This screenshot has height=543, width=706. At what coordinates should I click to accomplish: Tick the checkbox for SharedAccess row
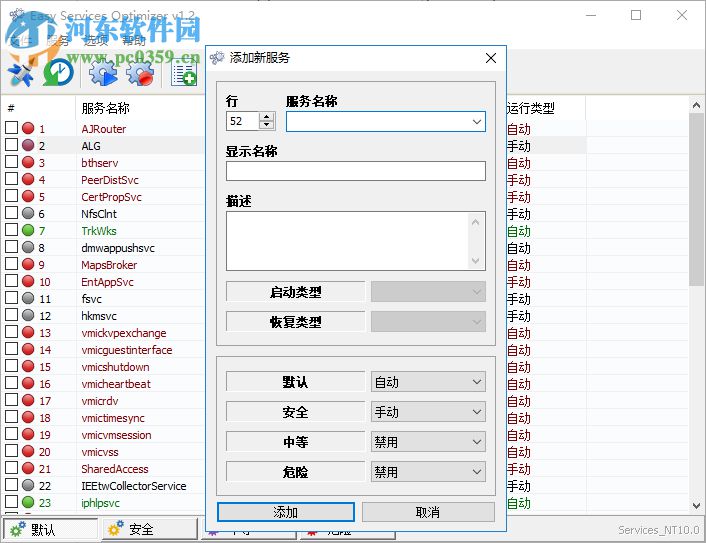click(11, 468)
